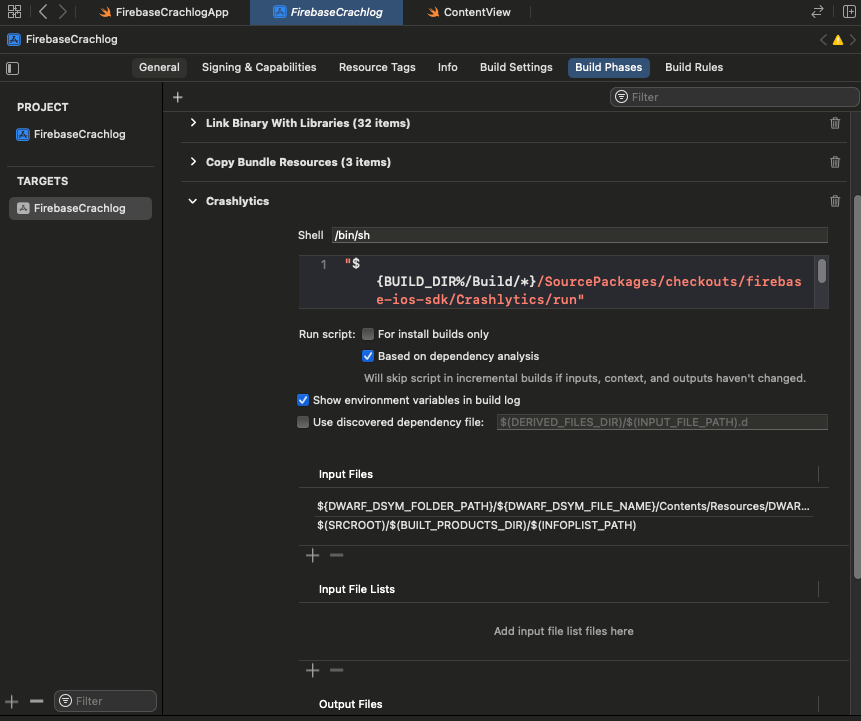861x721 pixels.
Task: Uncheck Based on dependency analysis
Action: (368, 356)
